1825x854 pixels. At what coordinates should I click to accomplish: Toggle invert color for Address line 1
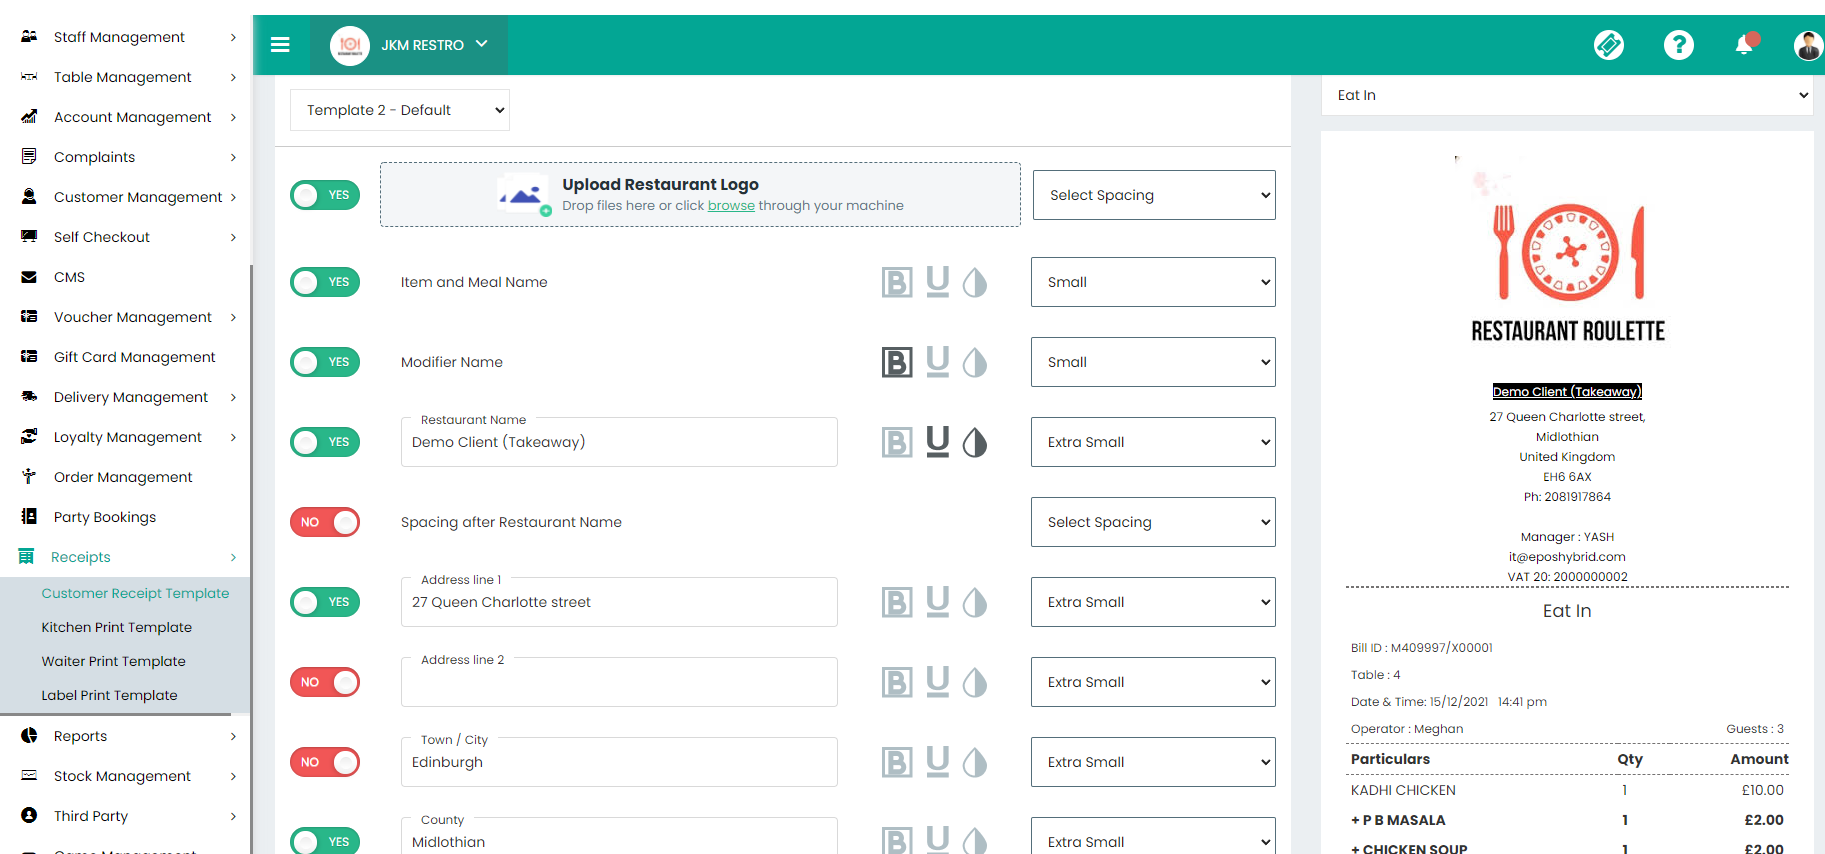(x=975, y=602)
